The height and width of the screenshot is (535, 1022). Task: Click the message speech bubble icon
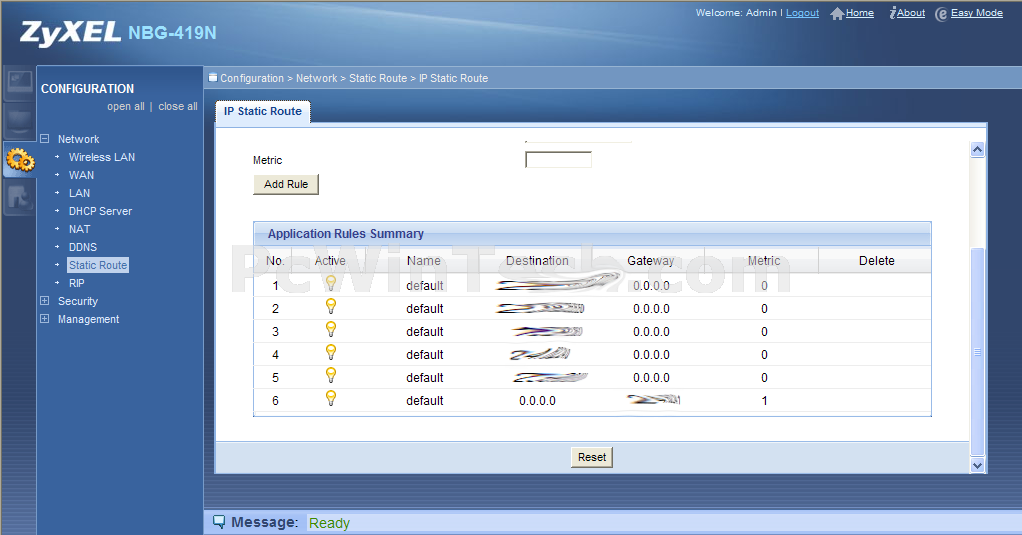pyautogui.click(x=219, y=522)
